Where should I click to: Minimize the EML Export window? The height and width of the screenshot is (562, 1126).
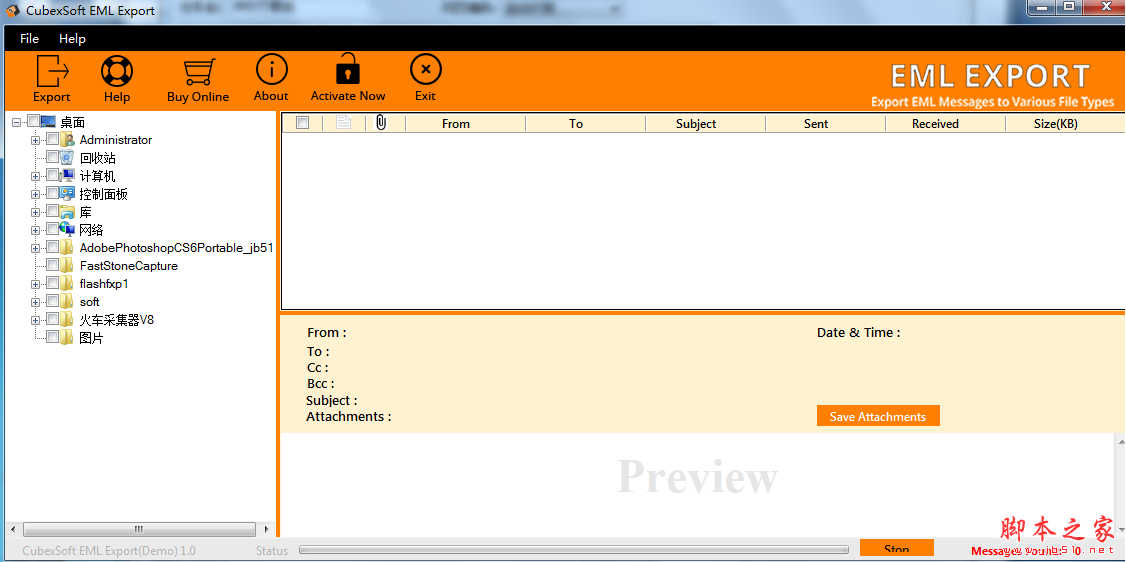tap(1043, 7)
